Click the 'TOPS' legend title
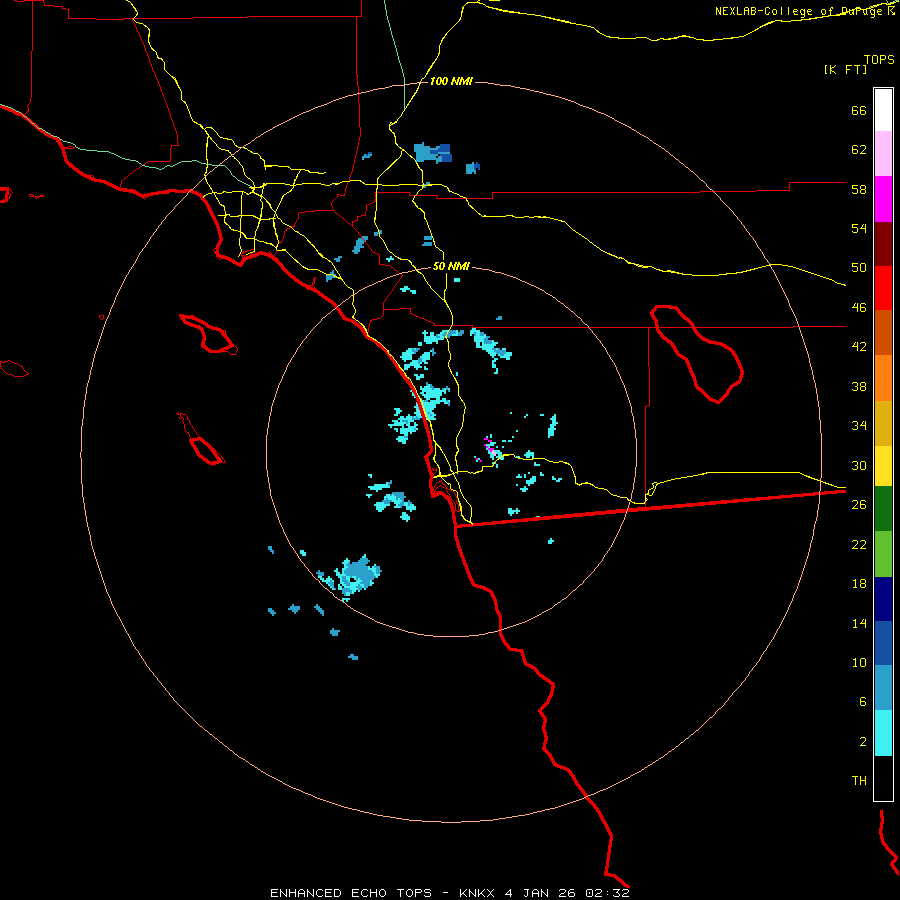The height and width of the screenshot is (900, 900). tap(879, 59)
